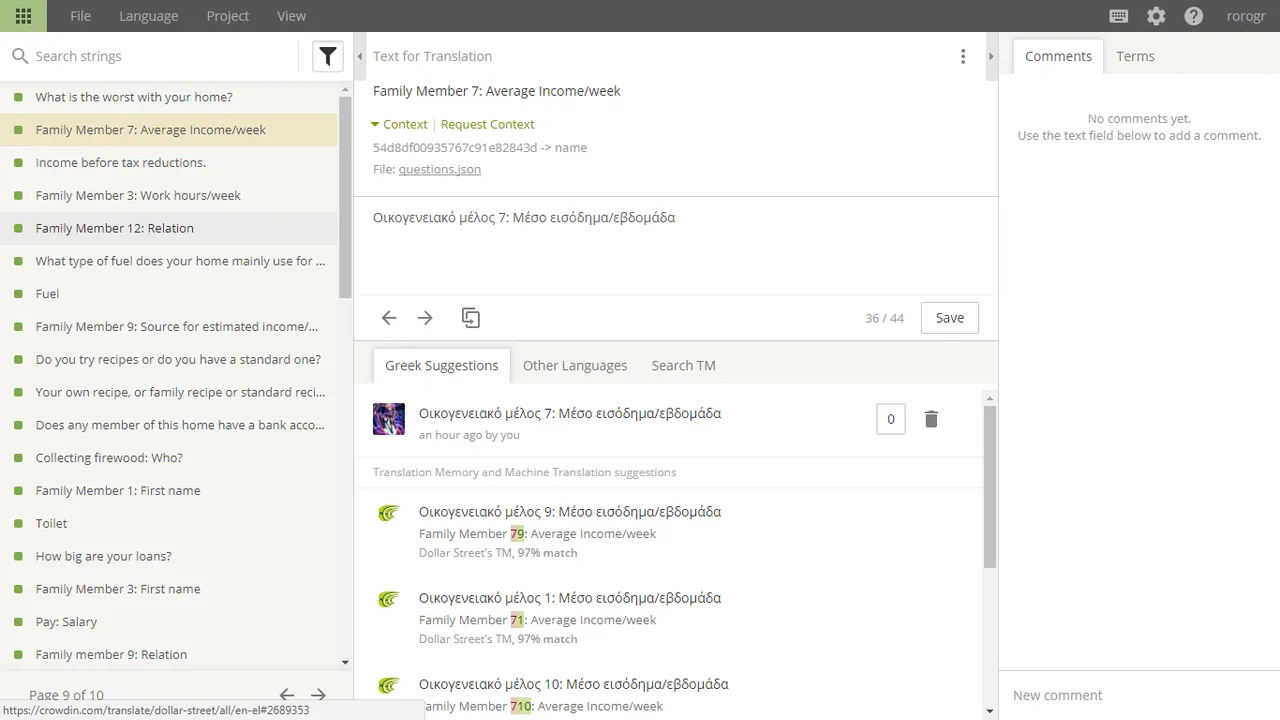
Task: Open the keyboard shortcuts icon
Action: 1119,16
